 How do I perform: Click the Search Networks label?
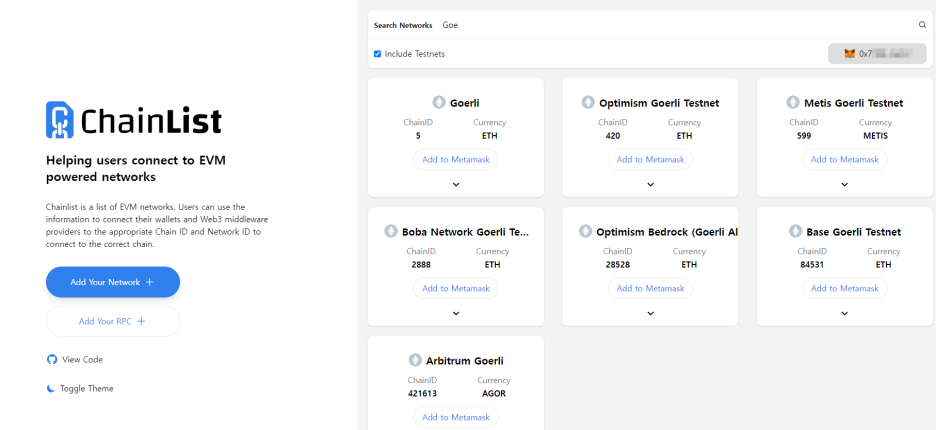coord(403,25)
